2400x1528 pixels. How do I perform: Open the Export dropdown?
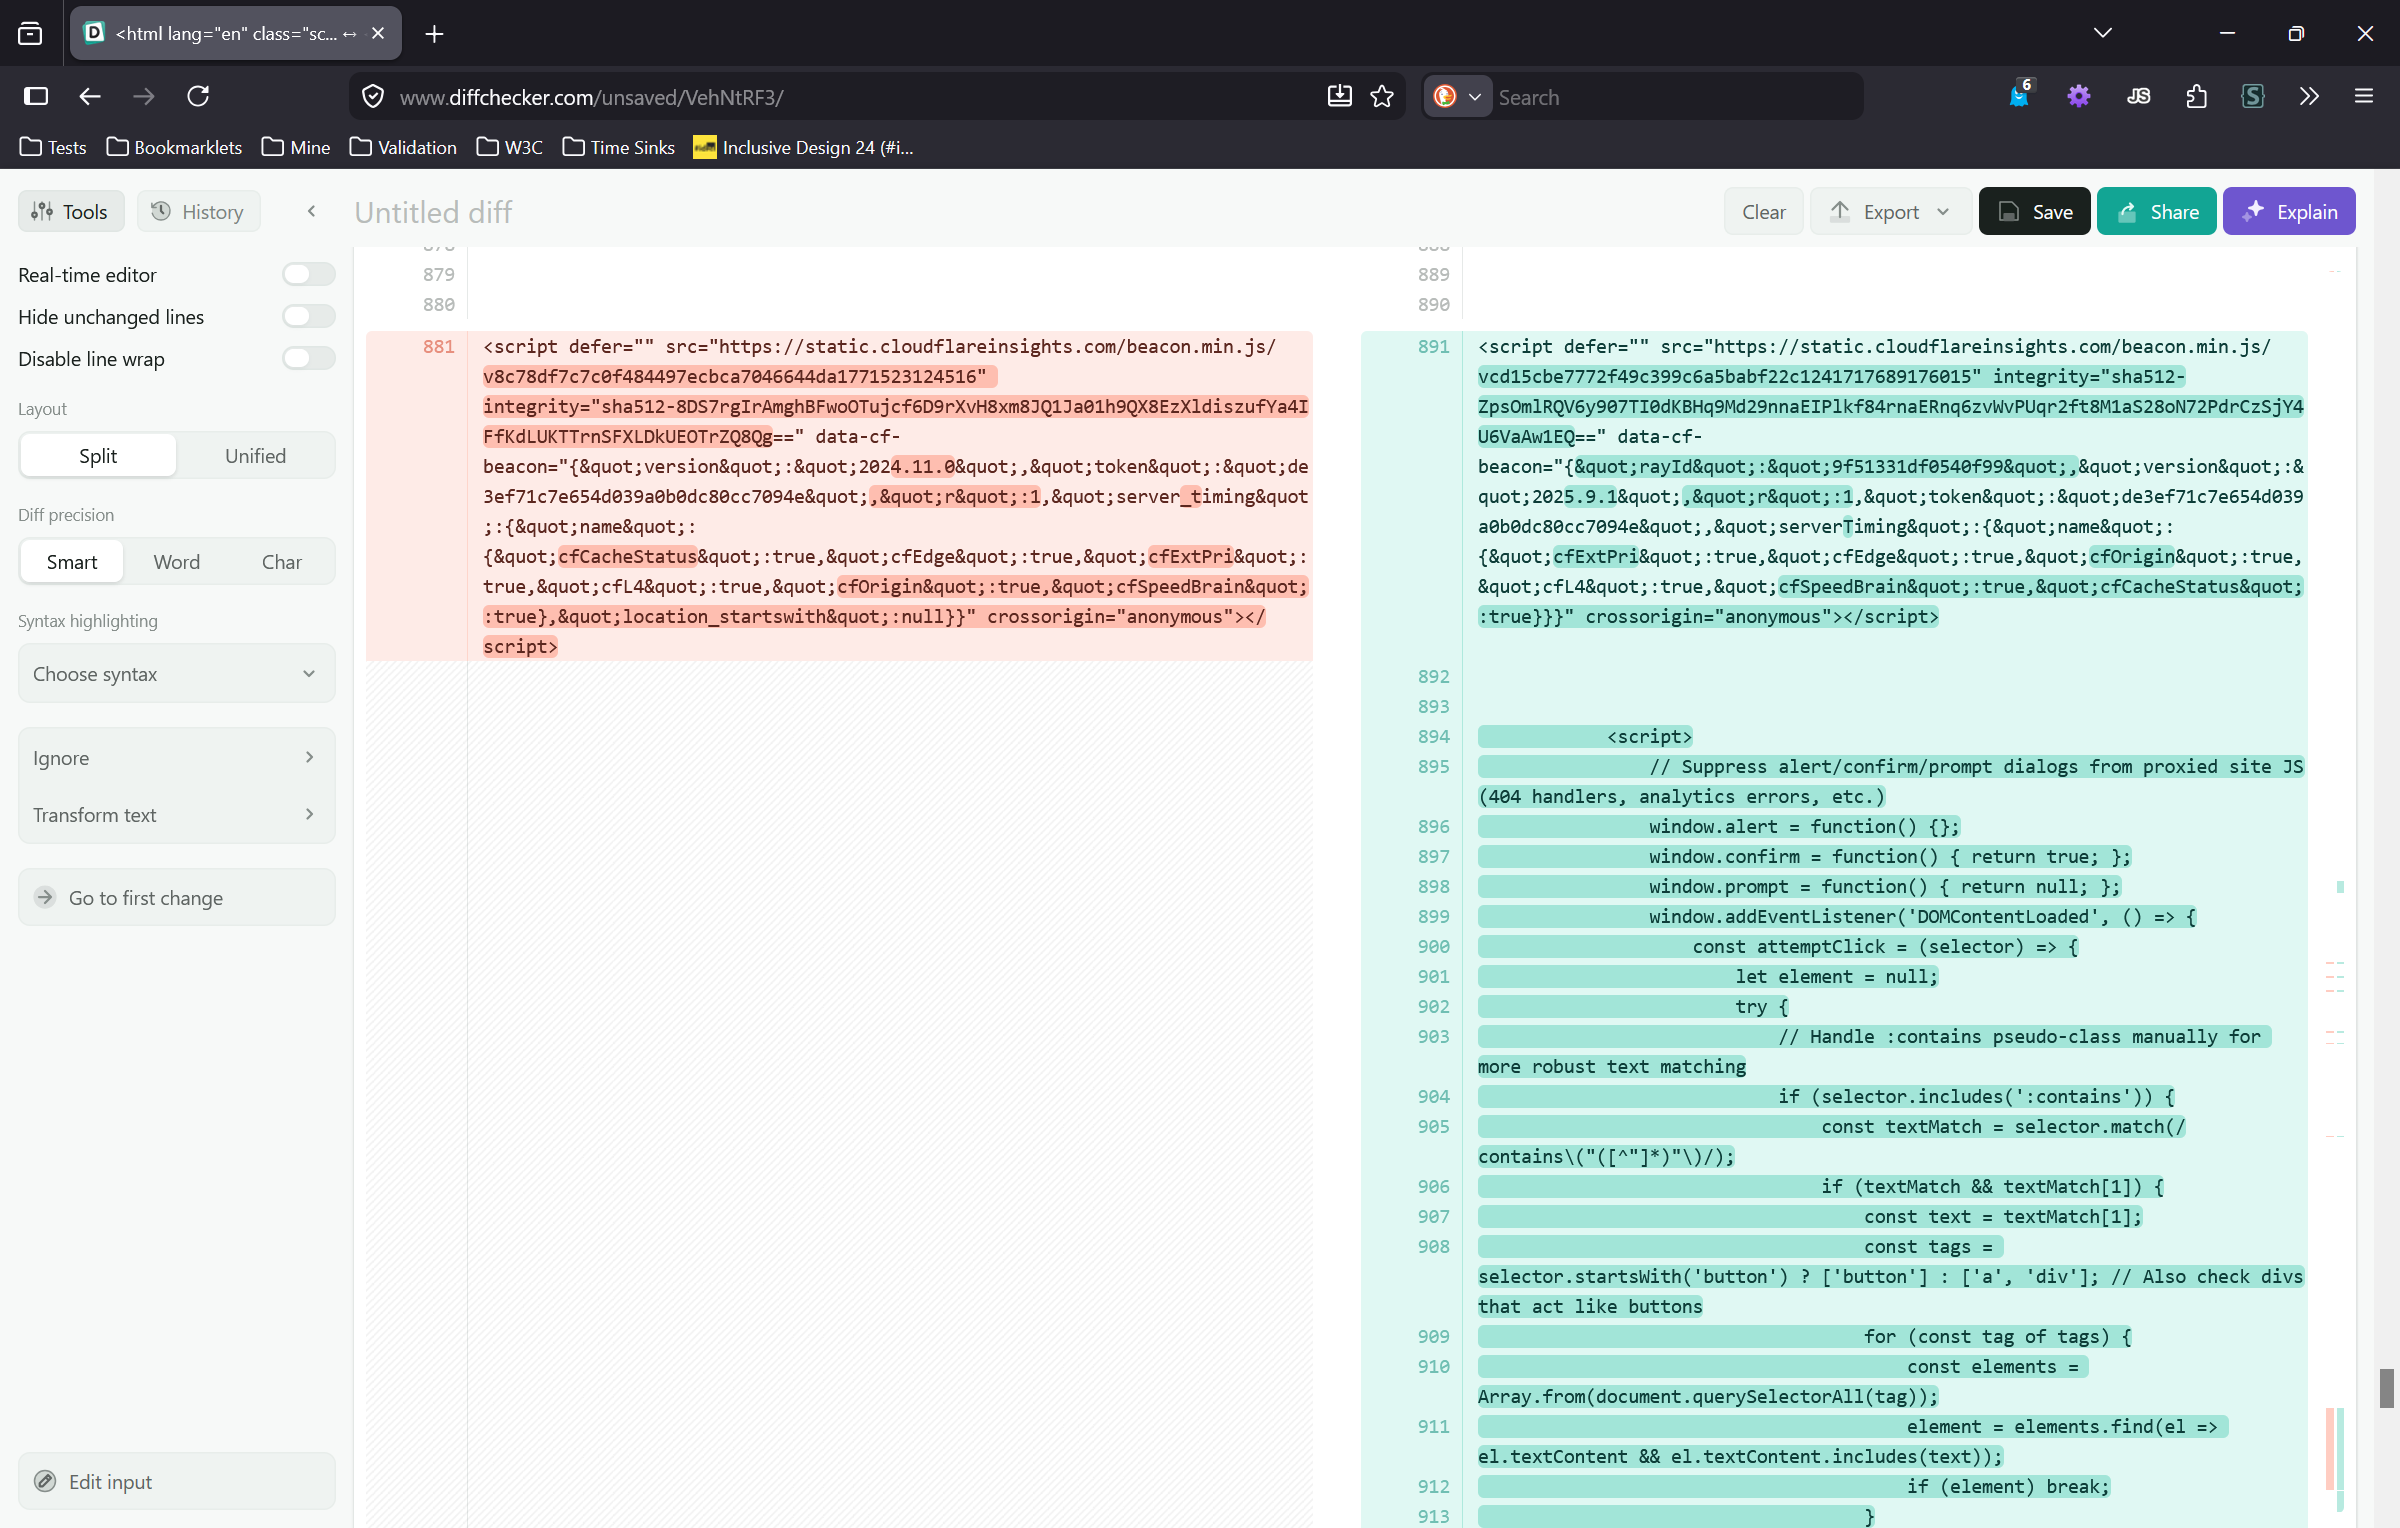click(x=1891, y=211)
